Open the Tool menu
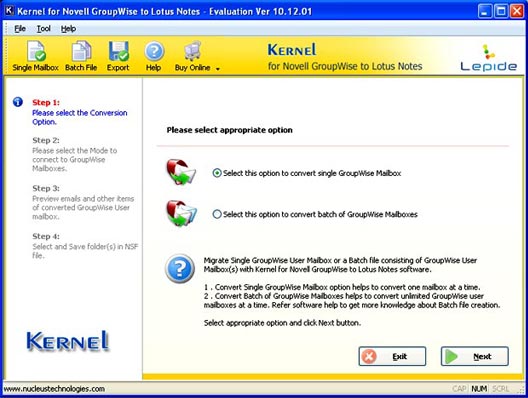The width and height of the screenshot is (528, 398). tap(43, 29)
